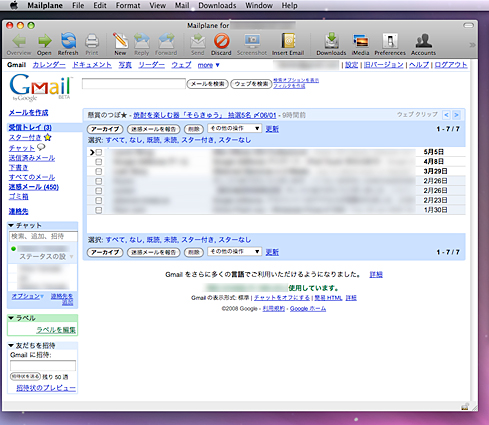Click the chat bubble icon beside チャット
Image resolution: width=489 pixels, height=425 pixels.
click(41, 147)
